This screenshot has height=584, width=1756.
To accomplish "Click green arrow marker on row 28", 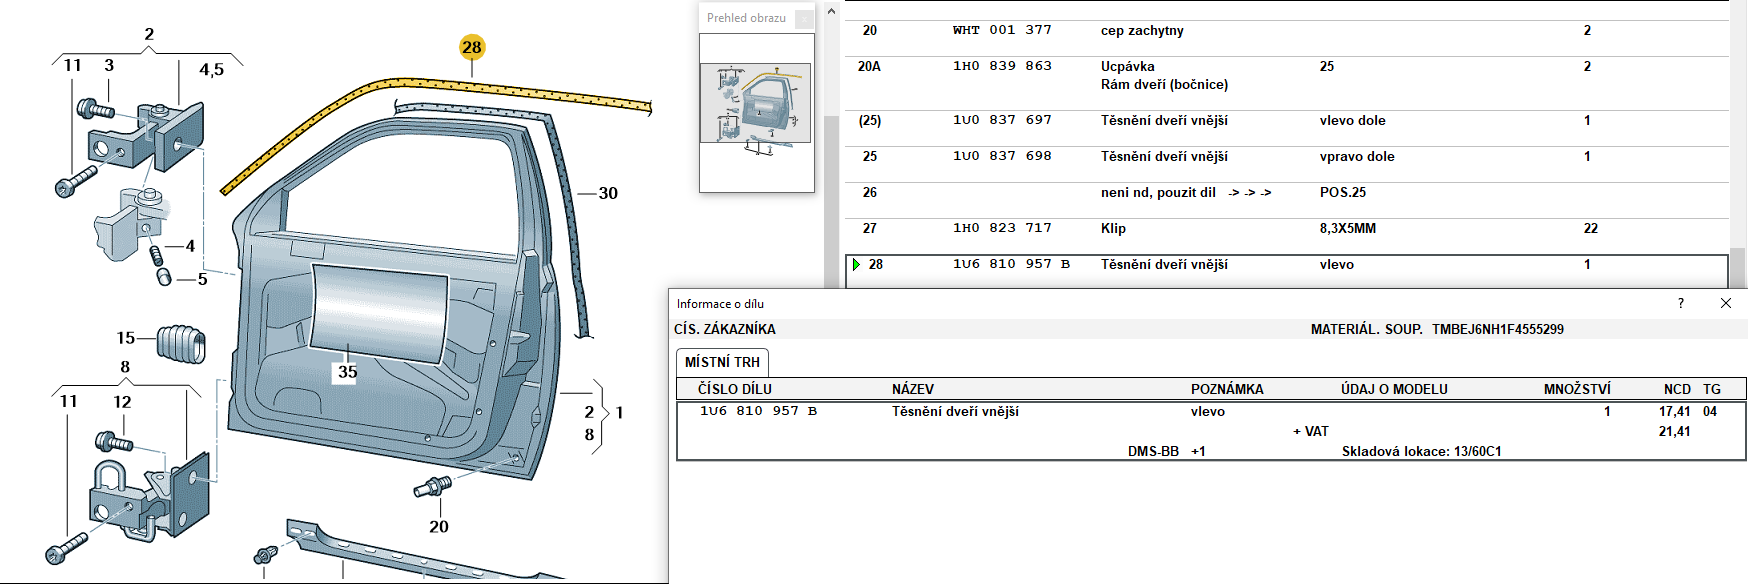I will click(x=856, y=264).
